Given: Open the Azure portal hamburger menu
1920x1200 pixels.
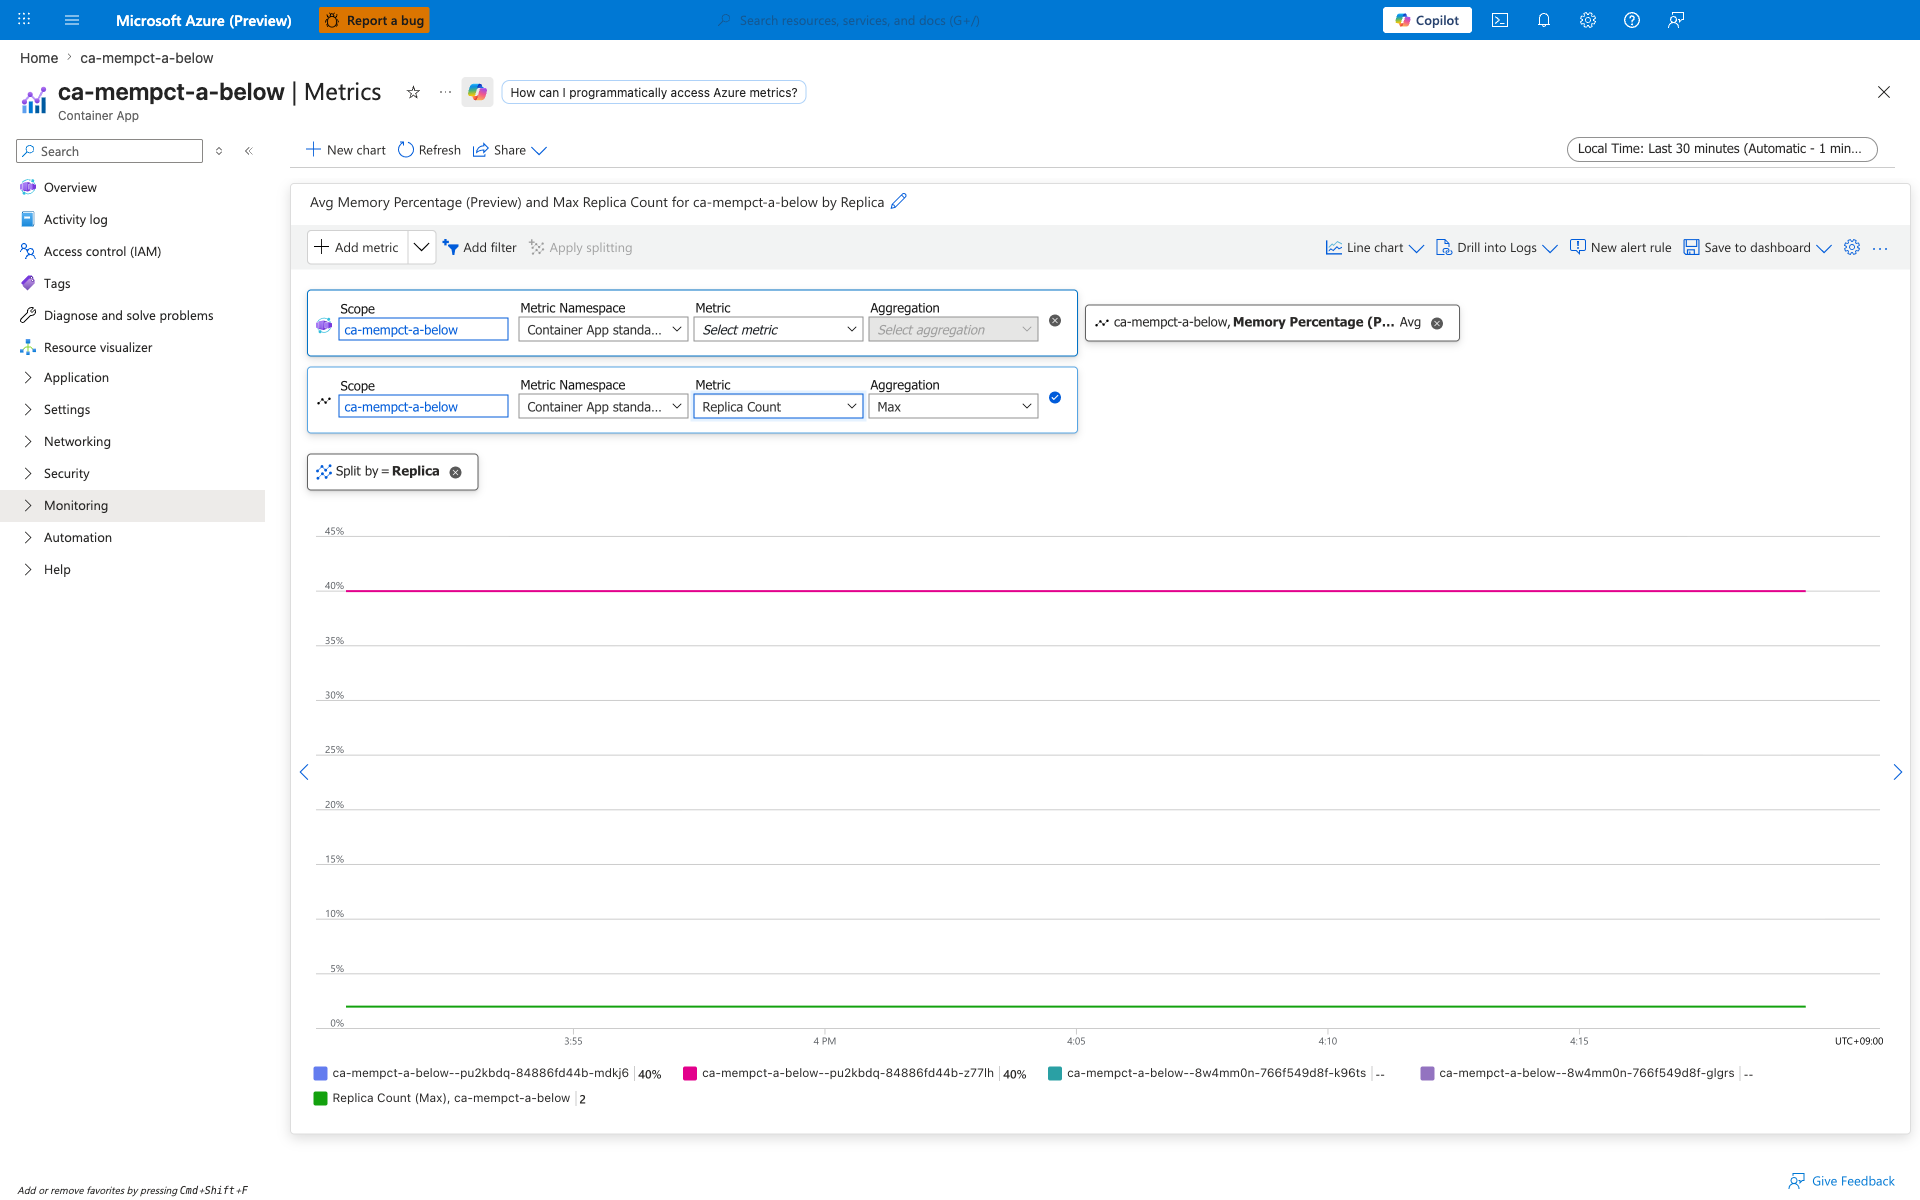Looking at the screenshot, I should pos(72,20).
